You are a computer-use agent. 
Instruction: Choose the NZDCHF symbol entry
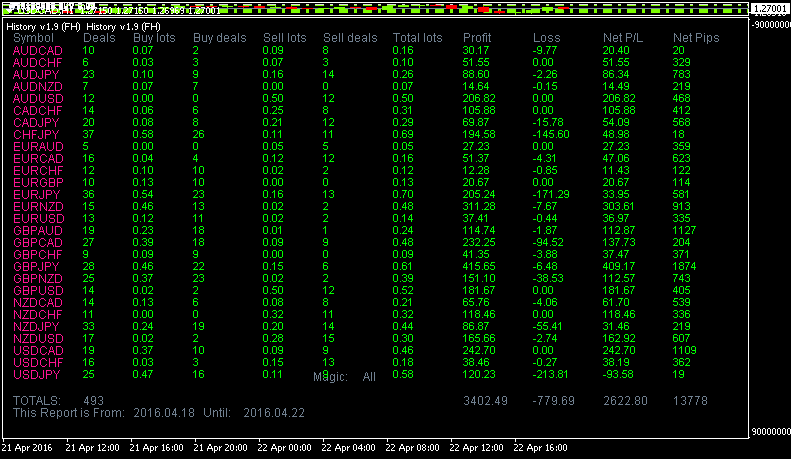pos(34,314)
